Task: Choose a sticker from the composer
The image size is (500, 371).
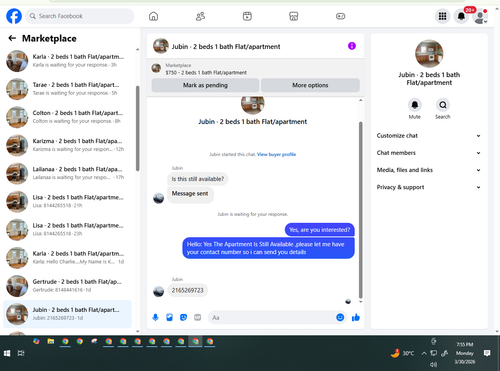Action: (183, 317)
